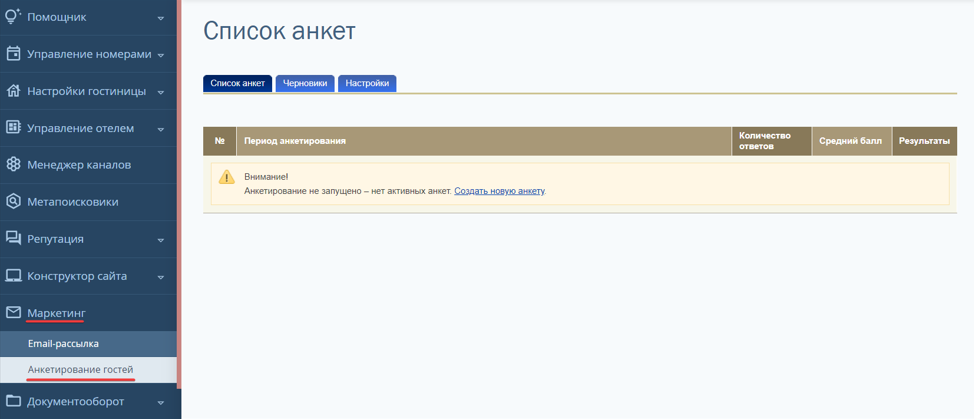Switch to the Список анкет tab
The width and height of the screenshot is (974, 419).
(x=238, y=83)
